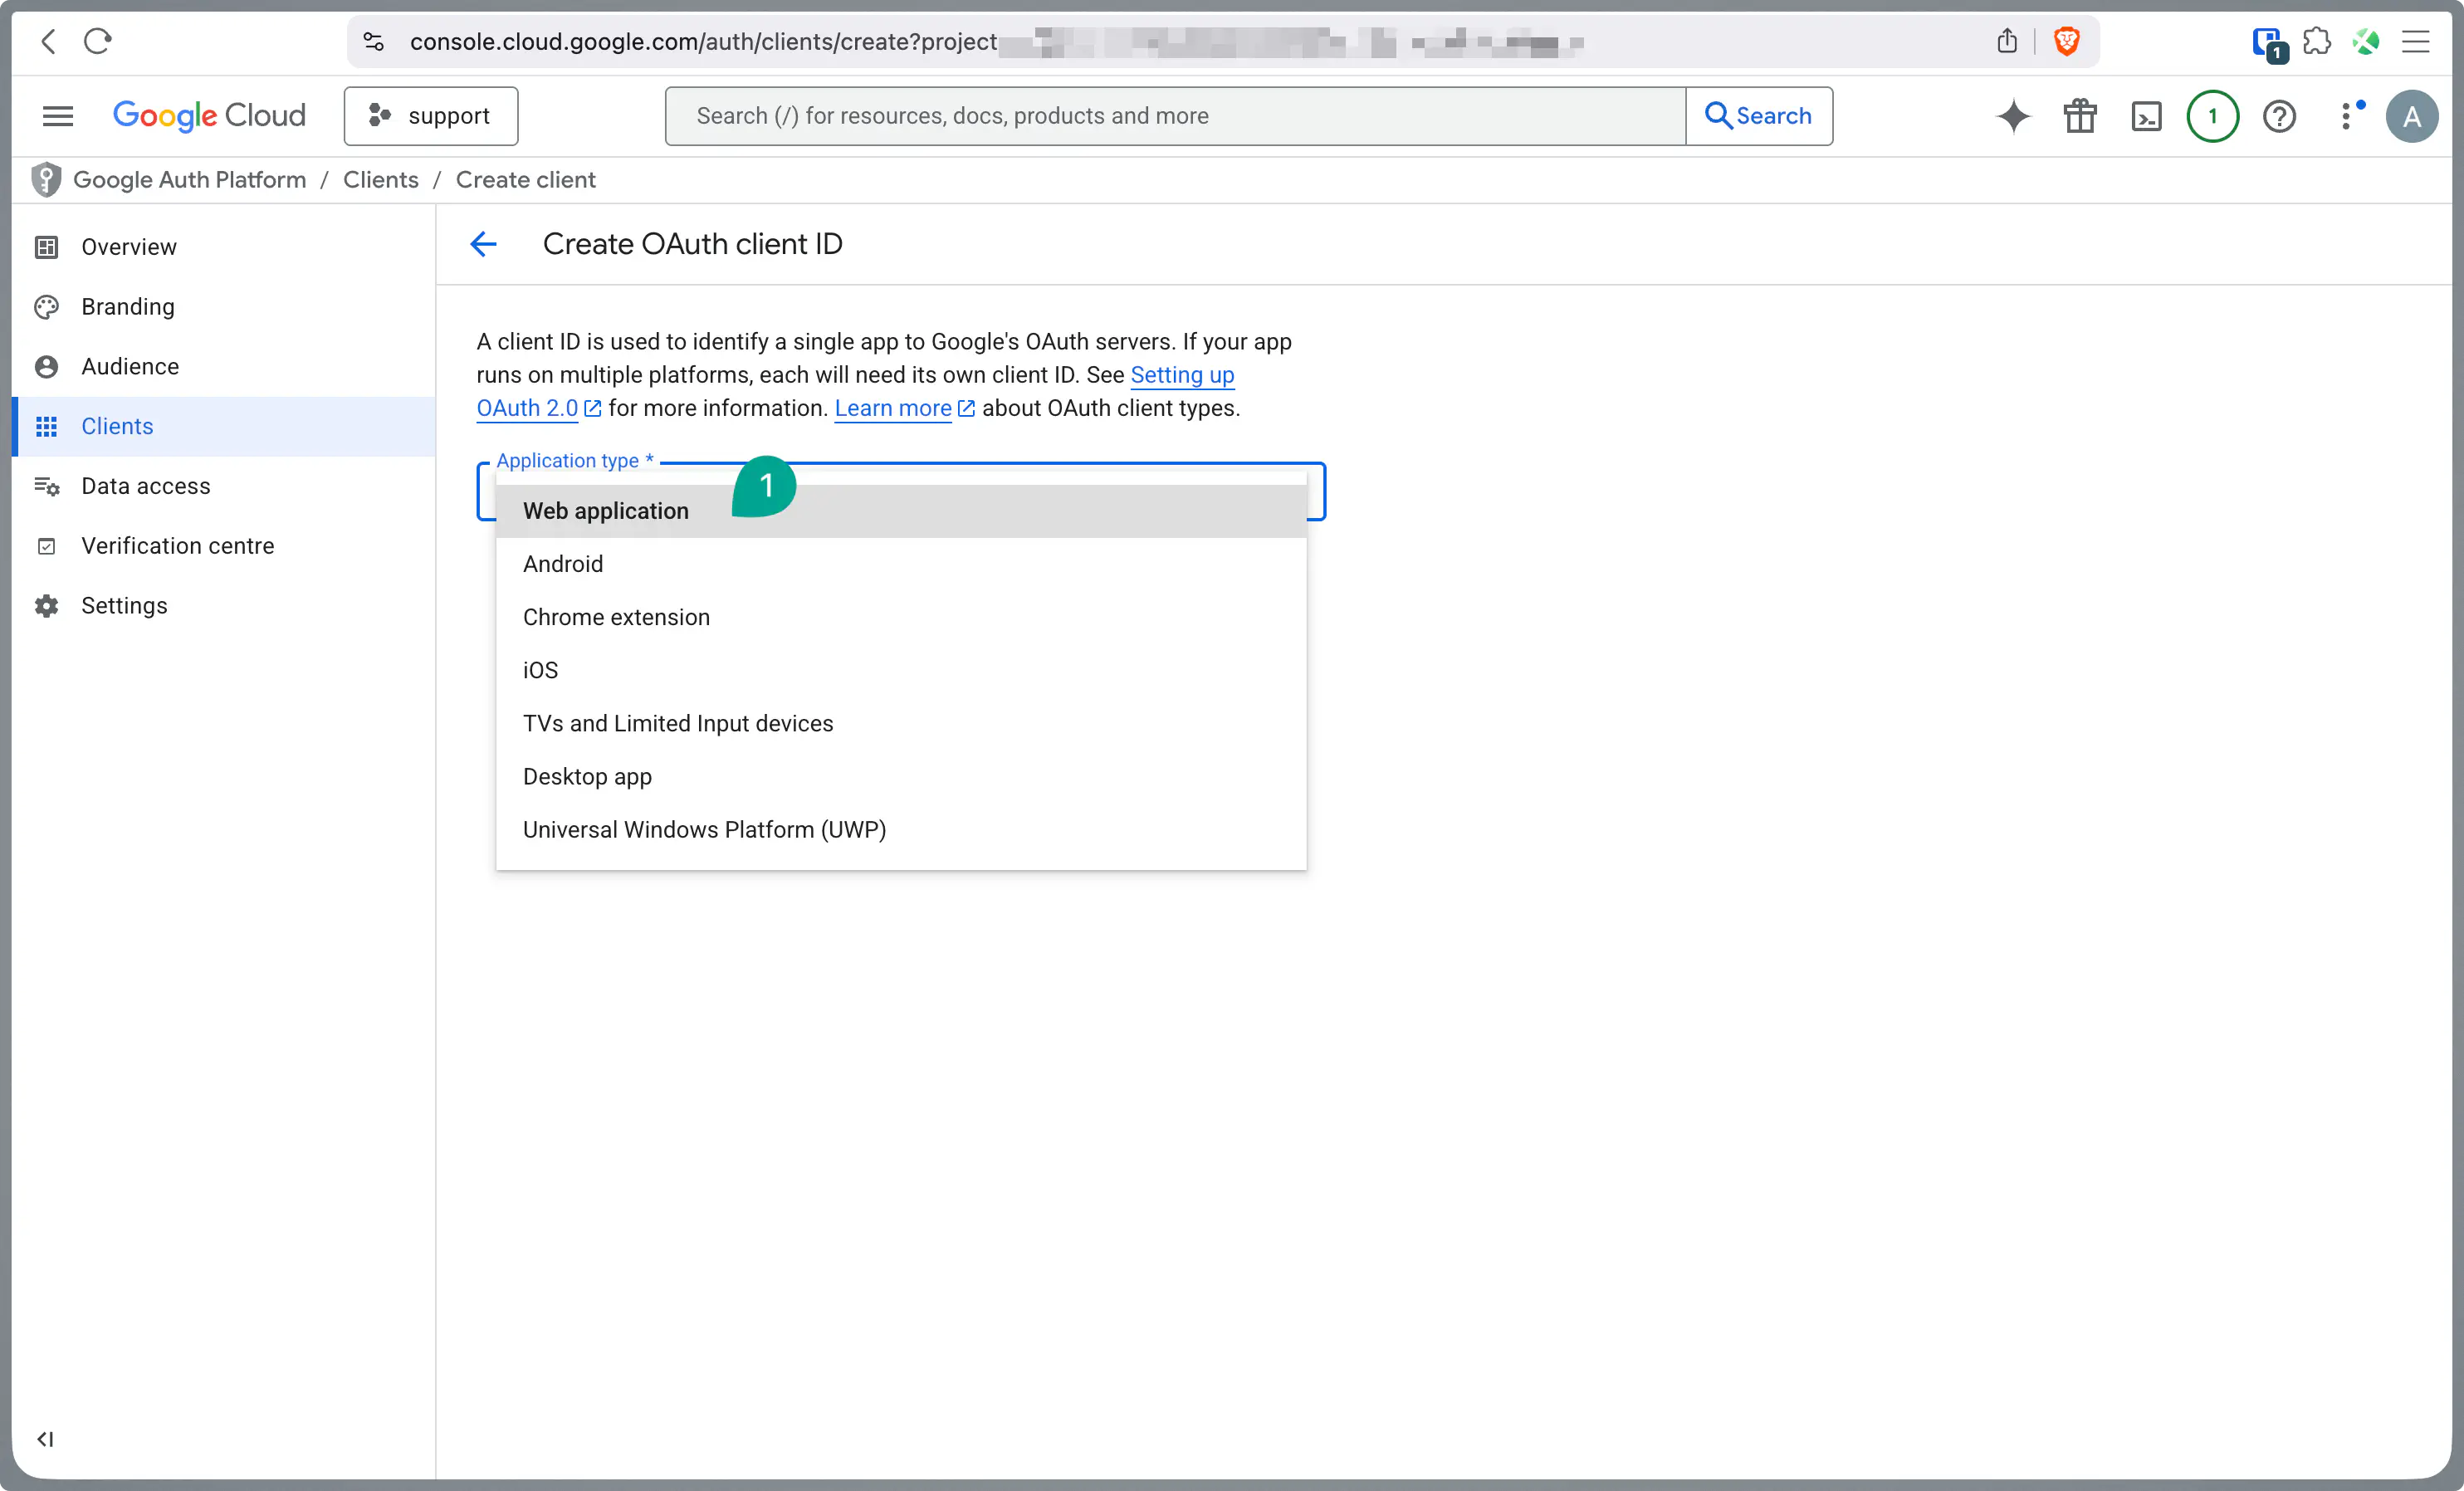Click the blue back arrow
Viewport: 2464px width, 1491px height.
point(483,244)
